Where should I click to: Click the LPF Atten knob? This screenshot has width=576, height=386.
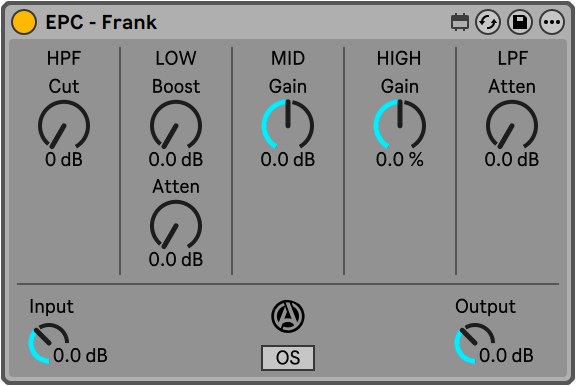[x=512, y=126]
